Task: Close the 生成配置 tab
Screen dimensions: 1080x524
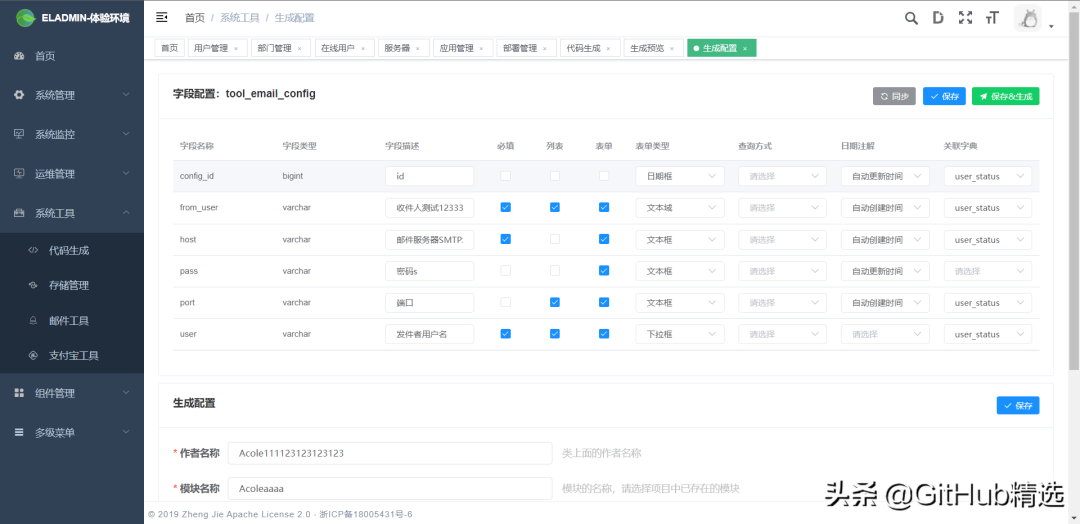Action: coord(745,49)
